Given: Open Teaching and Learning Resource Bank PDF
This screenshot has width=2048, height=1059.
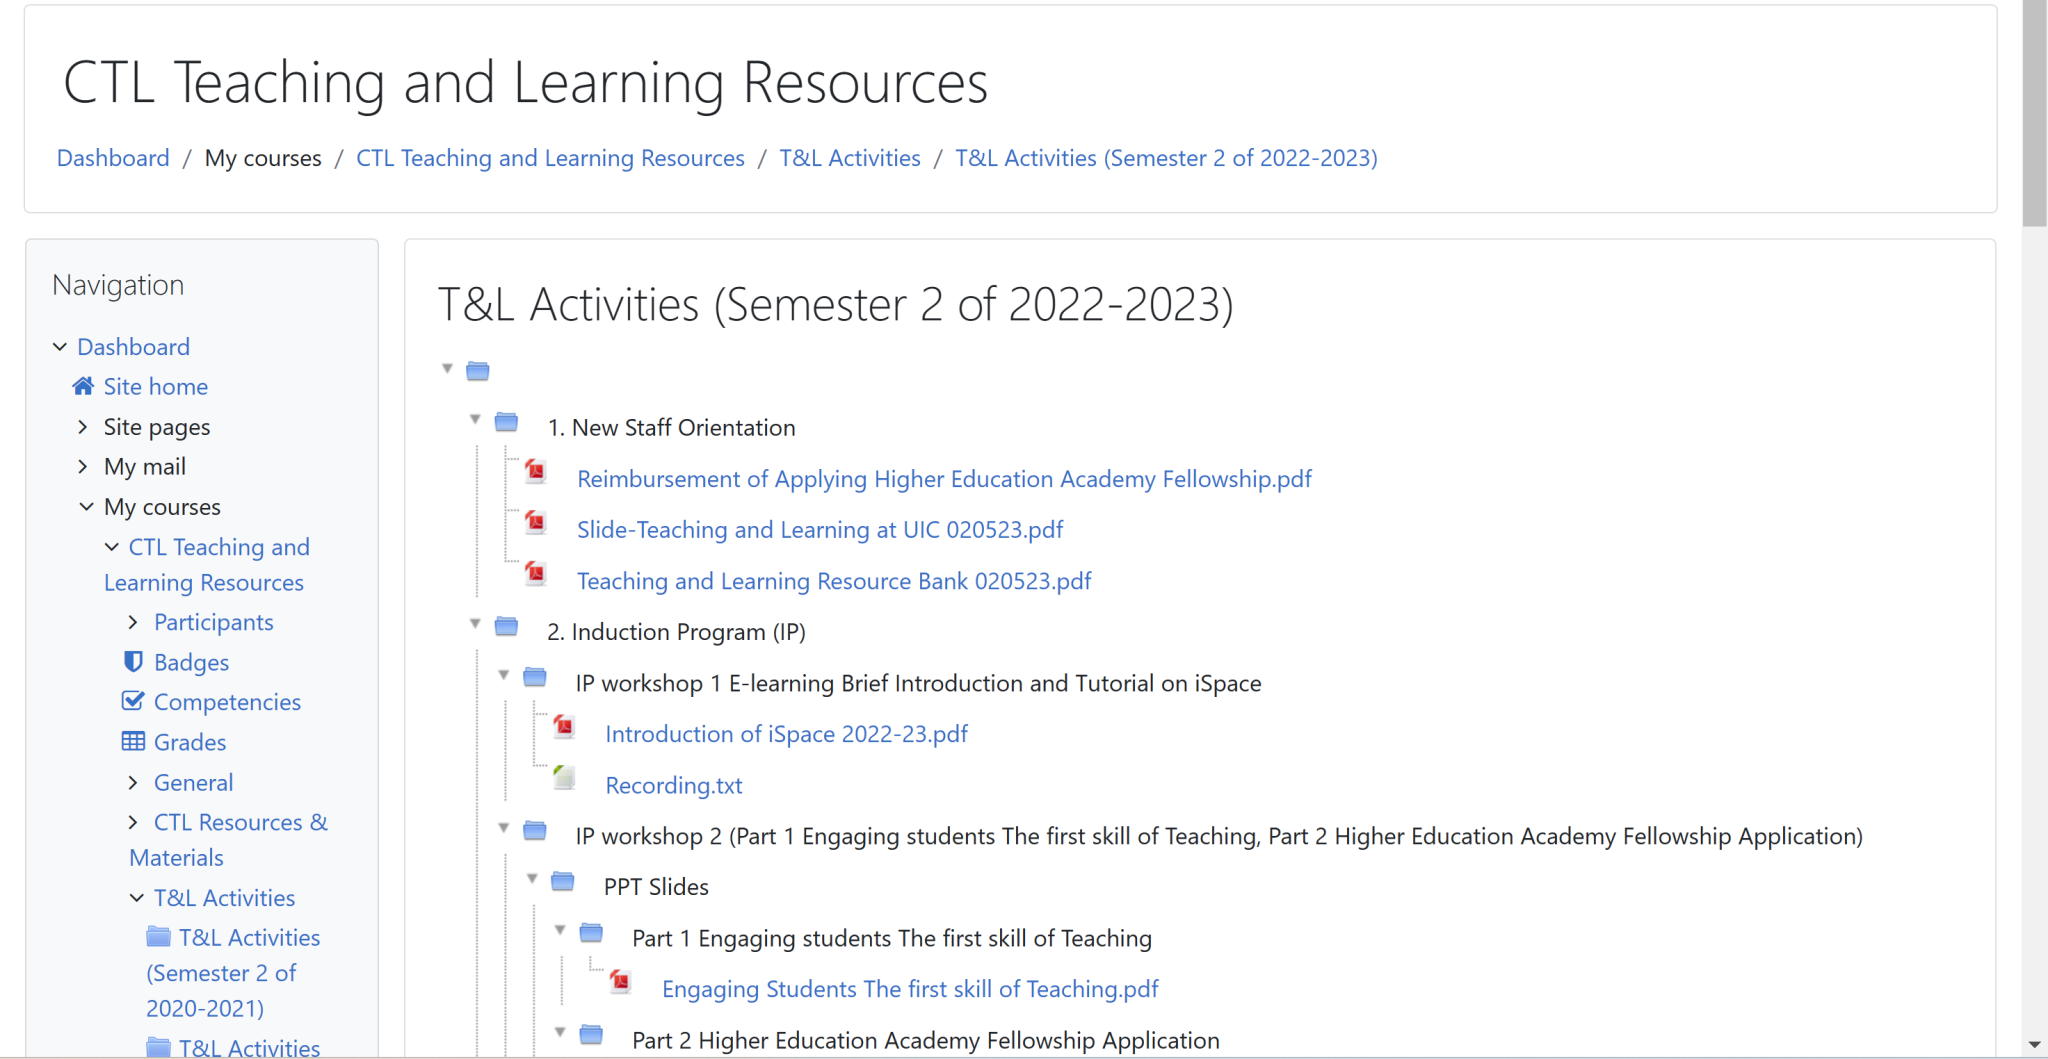Looking at the screenshot, I should pos(833,581).
